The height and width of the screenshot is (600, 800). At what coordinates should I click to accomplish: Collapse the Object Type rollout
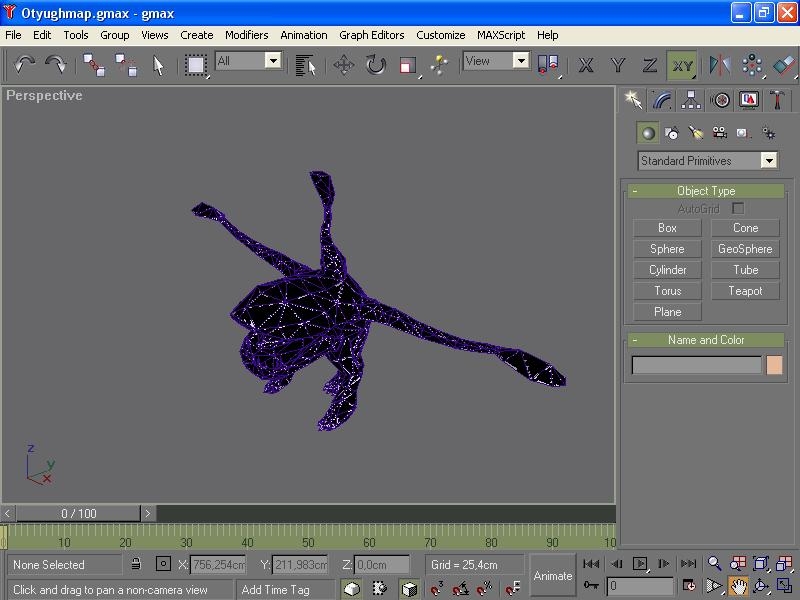pos(706,191)
